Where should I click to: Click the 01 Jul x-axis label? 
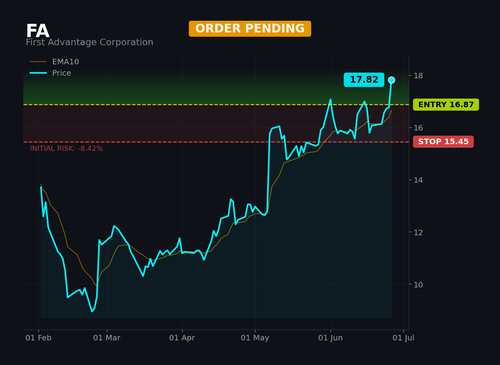[x=403, y=338]
